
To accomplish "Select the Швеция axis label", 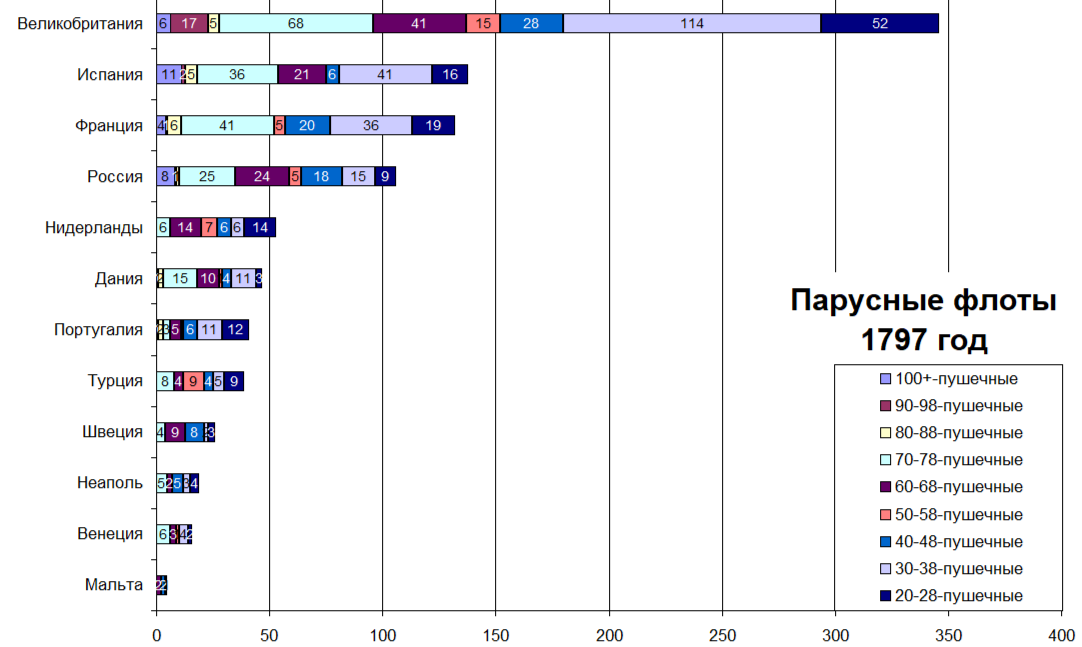I will pos(113,432).
